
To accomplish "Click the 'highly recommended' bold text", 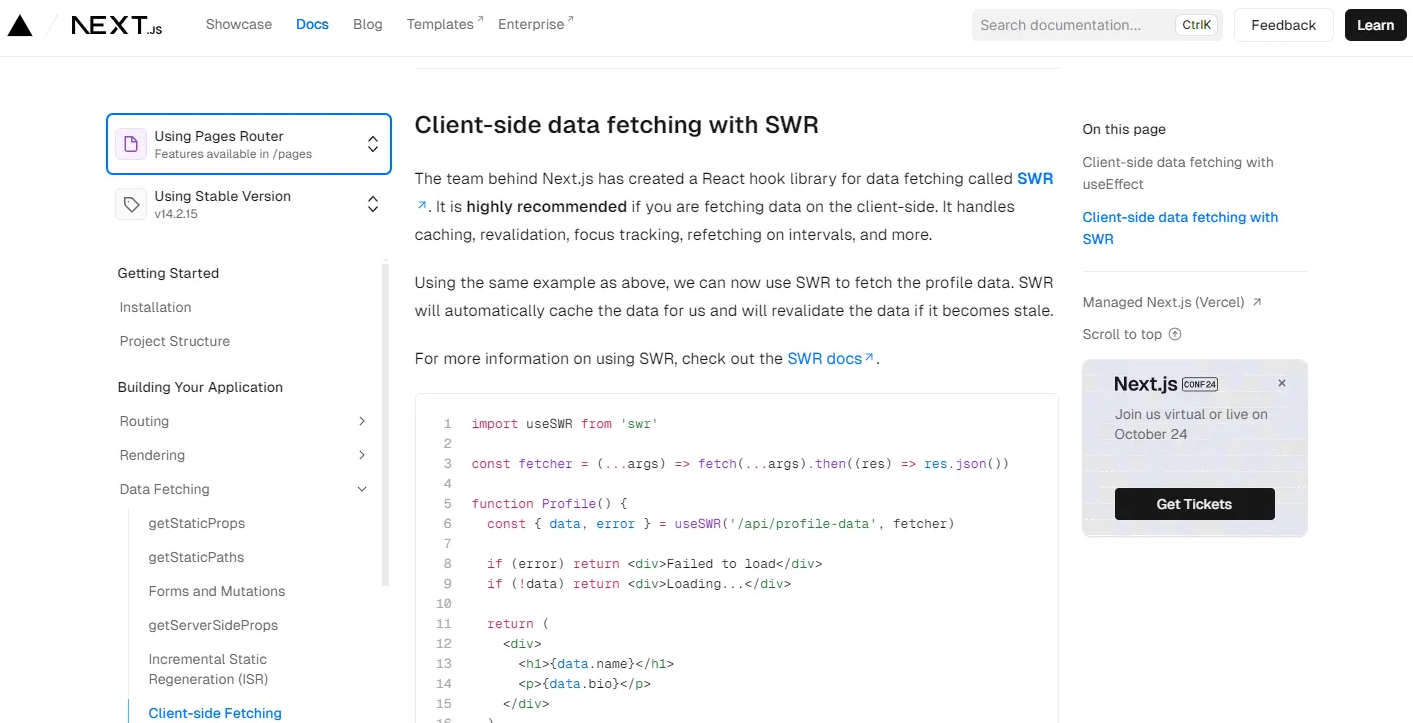I will [x=546, y=207].
